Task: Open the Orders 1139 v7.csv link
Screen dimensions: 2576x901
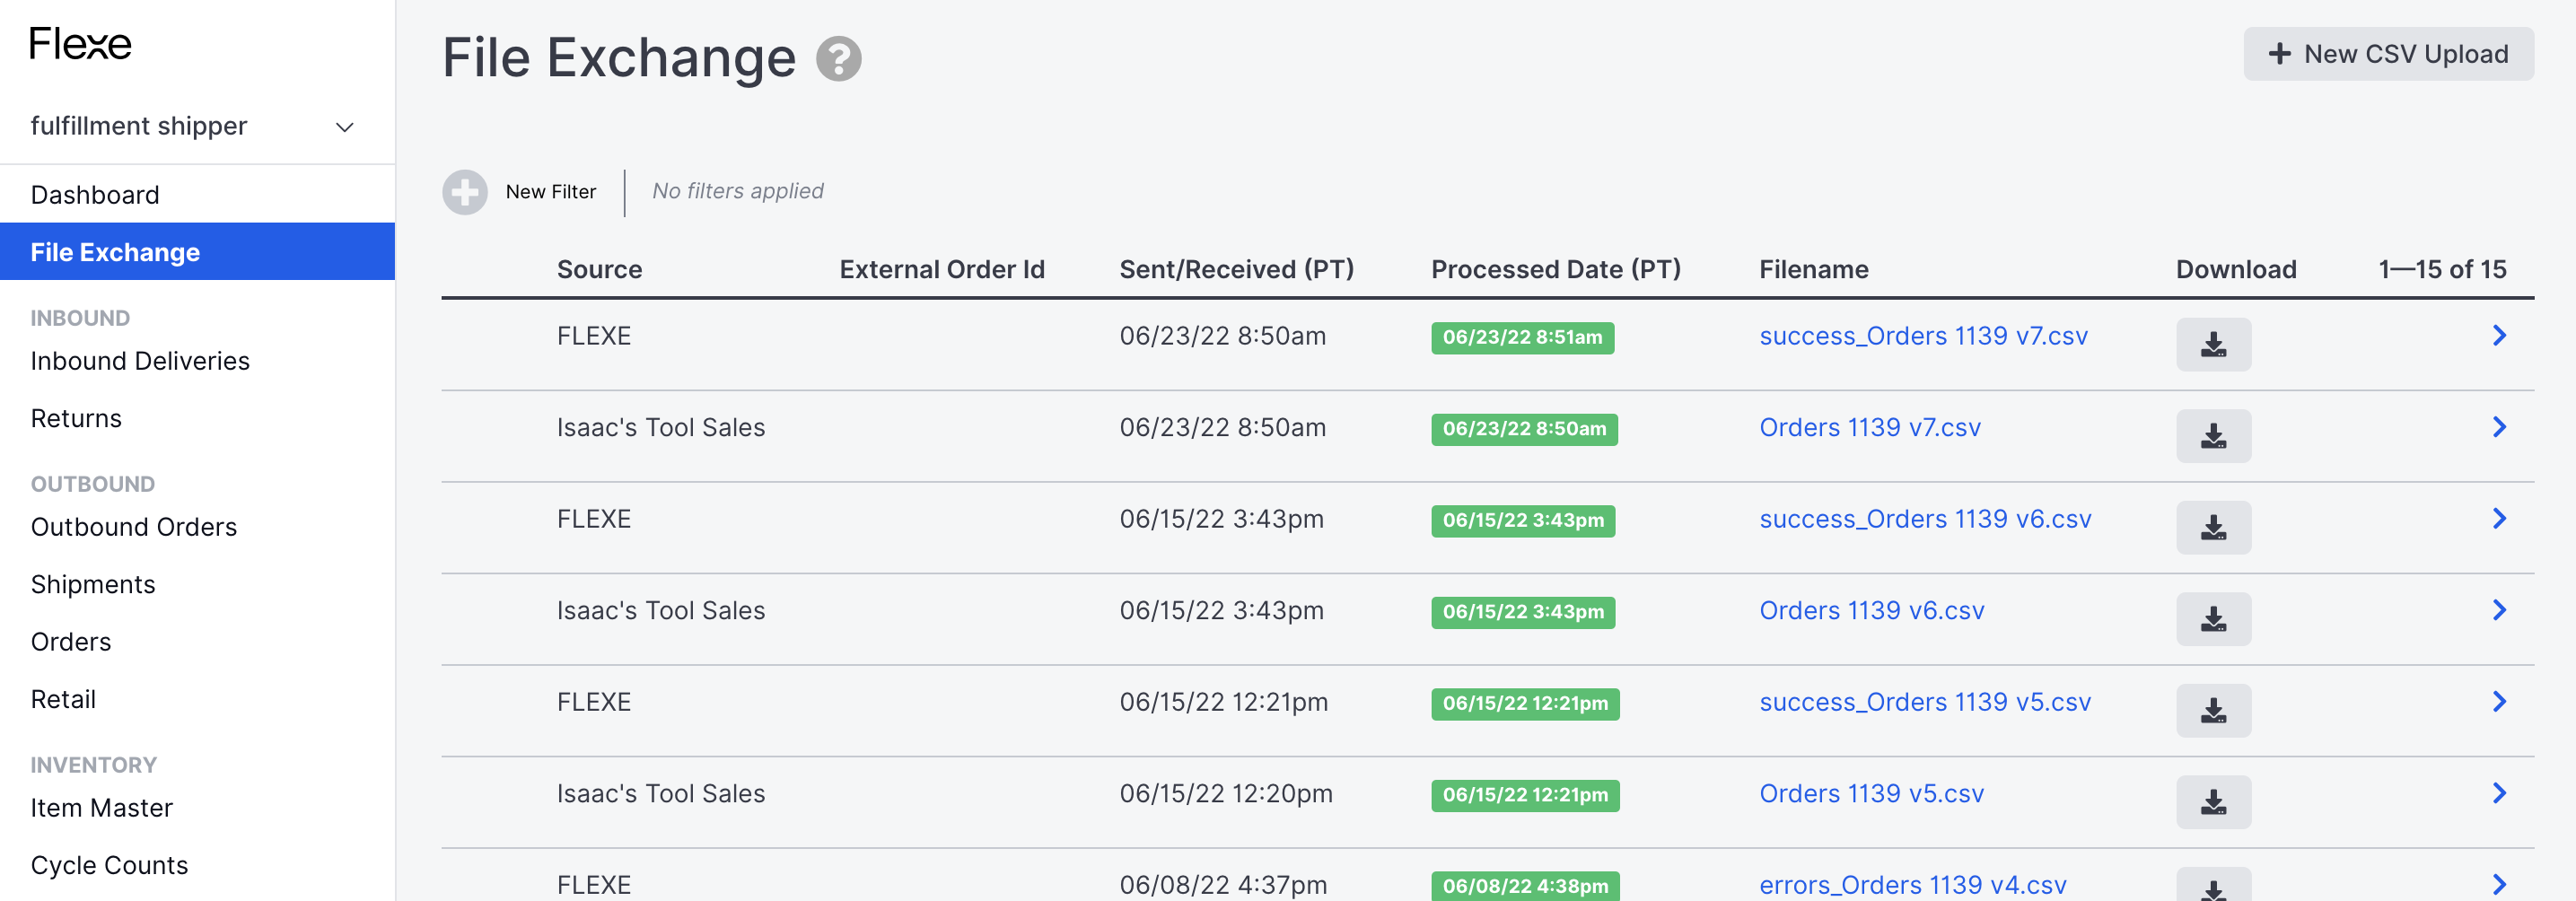Action: click(1870, 427)
